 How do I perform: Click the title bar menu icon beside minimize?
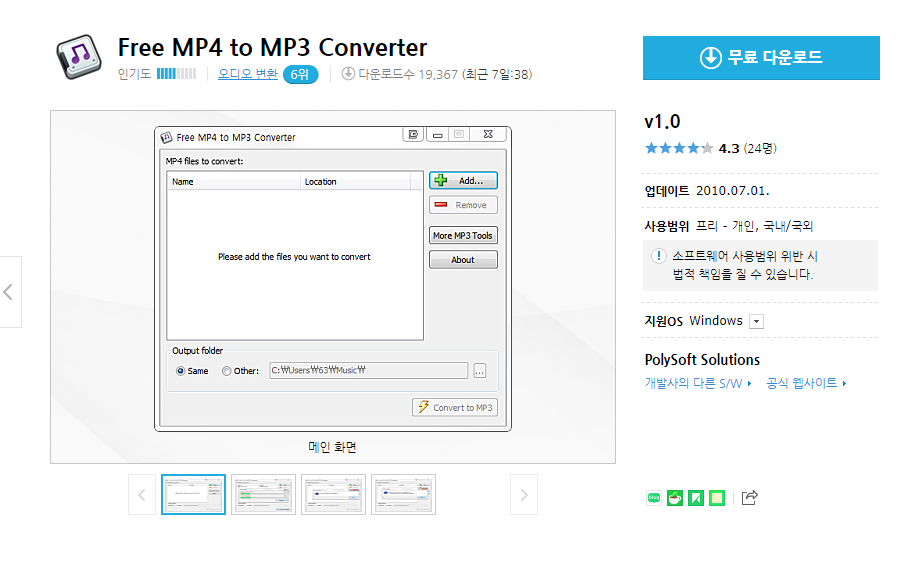(x=413, y=135)
